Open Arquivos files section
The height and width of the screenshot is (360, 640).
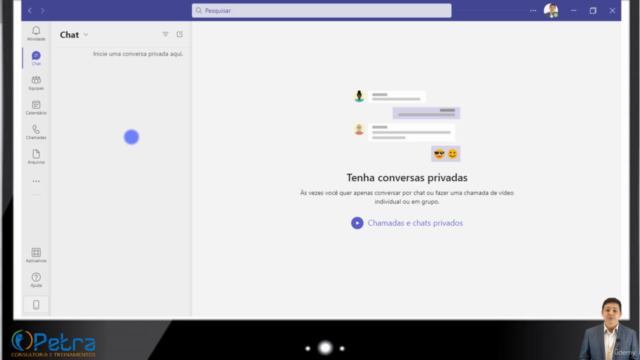coord(36,156)
